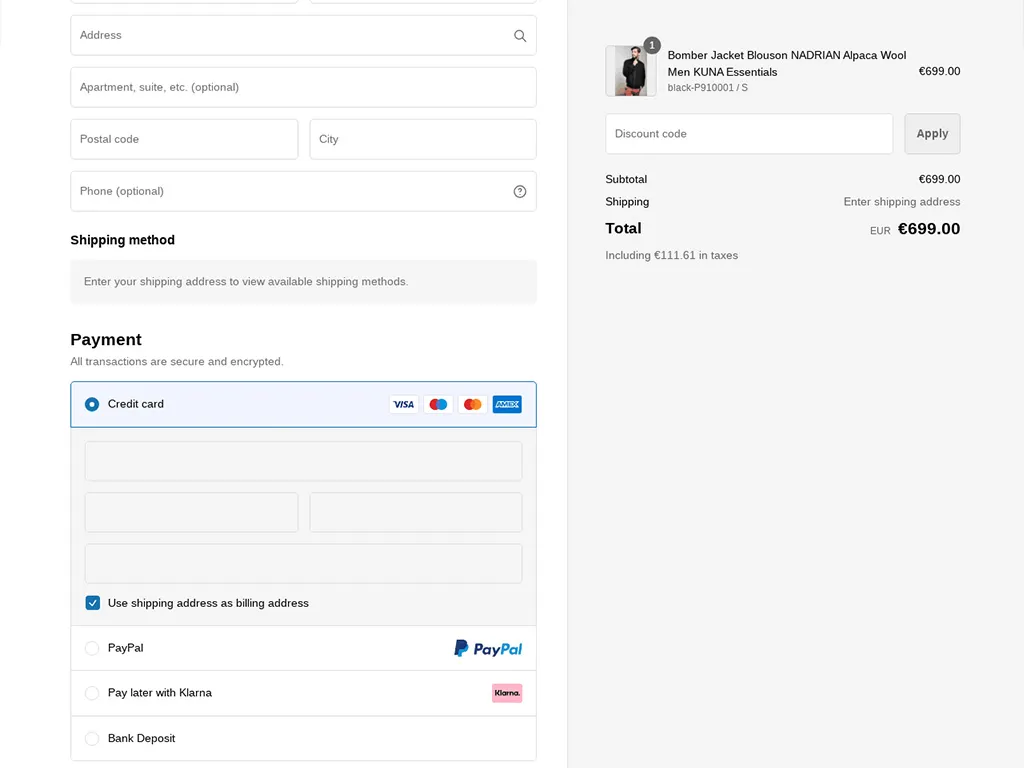
Task: Click the Visa card logo
Action: click(x=404, y=404)
